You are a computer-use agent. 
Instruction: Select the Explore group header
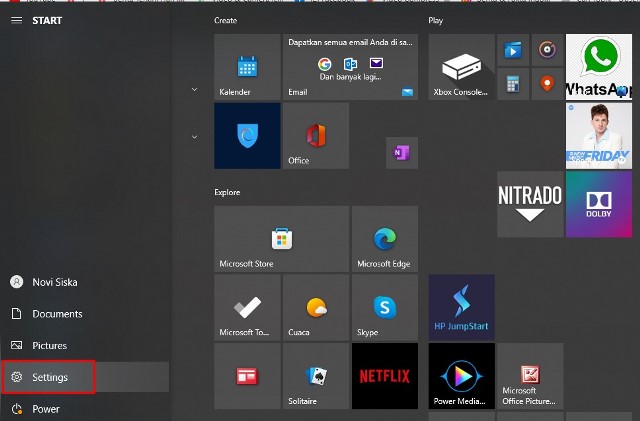(227, 192)
